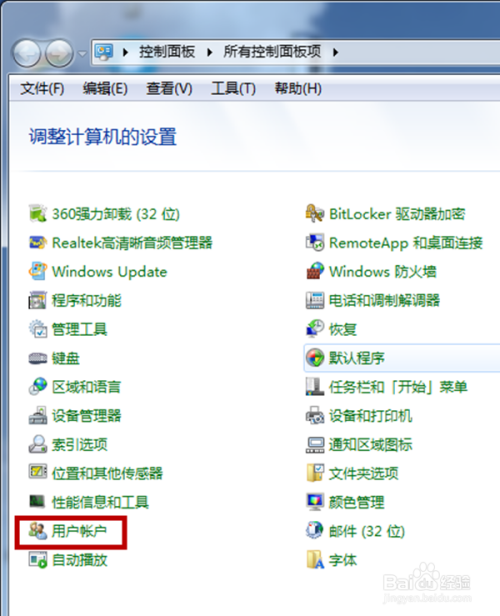The image size is (500, 616).
Task: Click the Windows 防火墙 firewall icon
Action: 315,271
